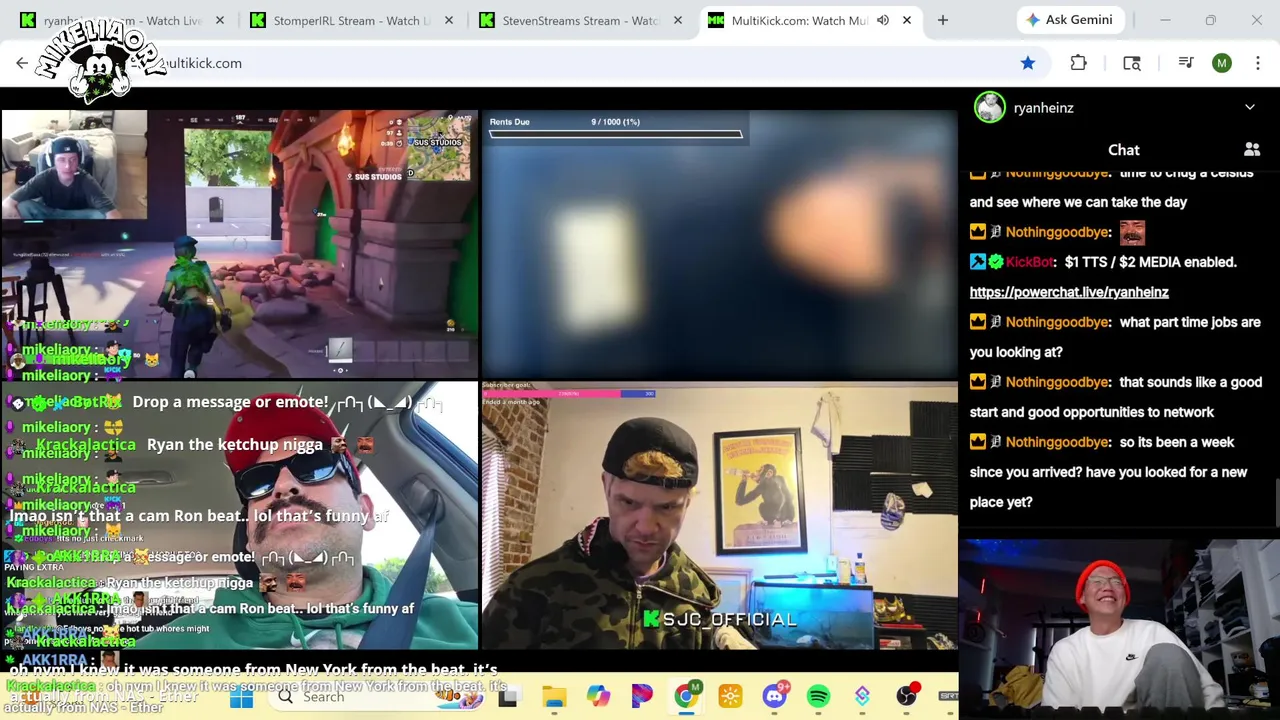Open the Chrome three-dot menu
The image size is (1280, 720).
(x=1257, y=63)
